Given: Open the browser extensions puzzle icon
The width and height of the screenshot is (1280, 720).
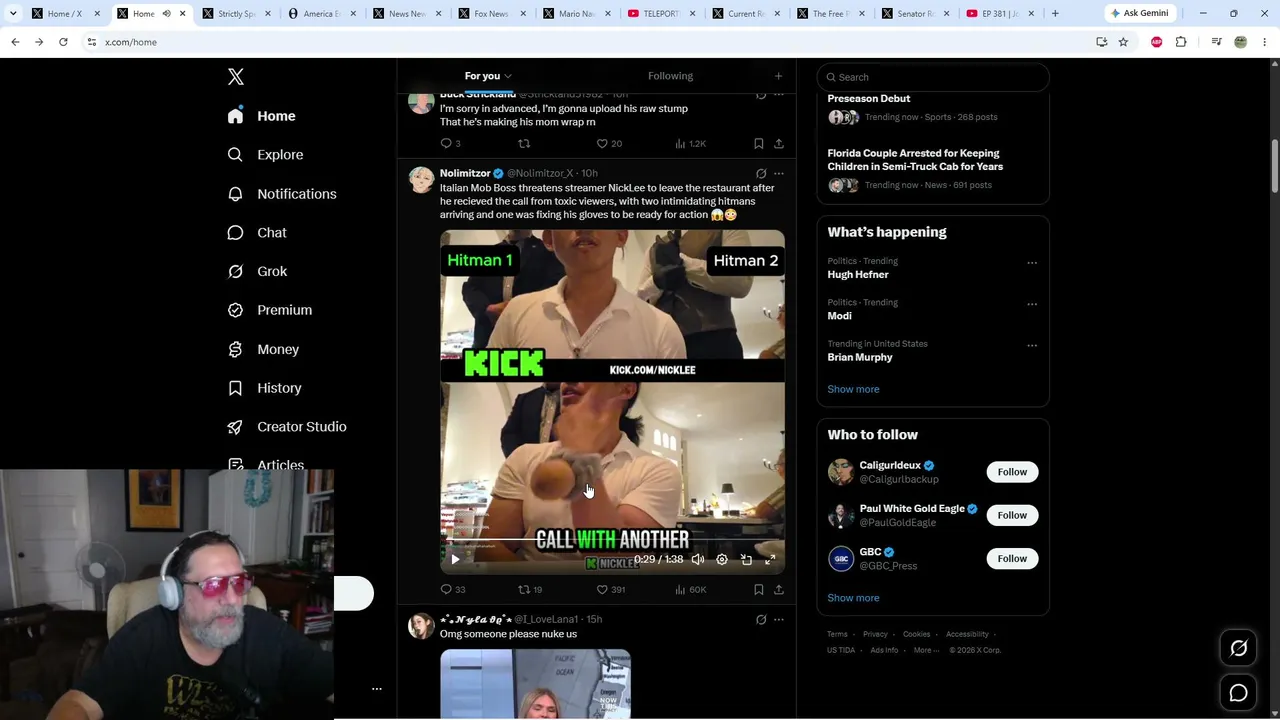Looking at the screenshot, I should tap(1181, 42).
